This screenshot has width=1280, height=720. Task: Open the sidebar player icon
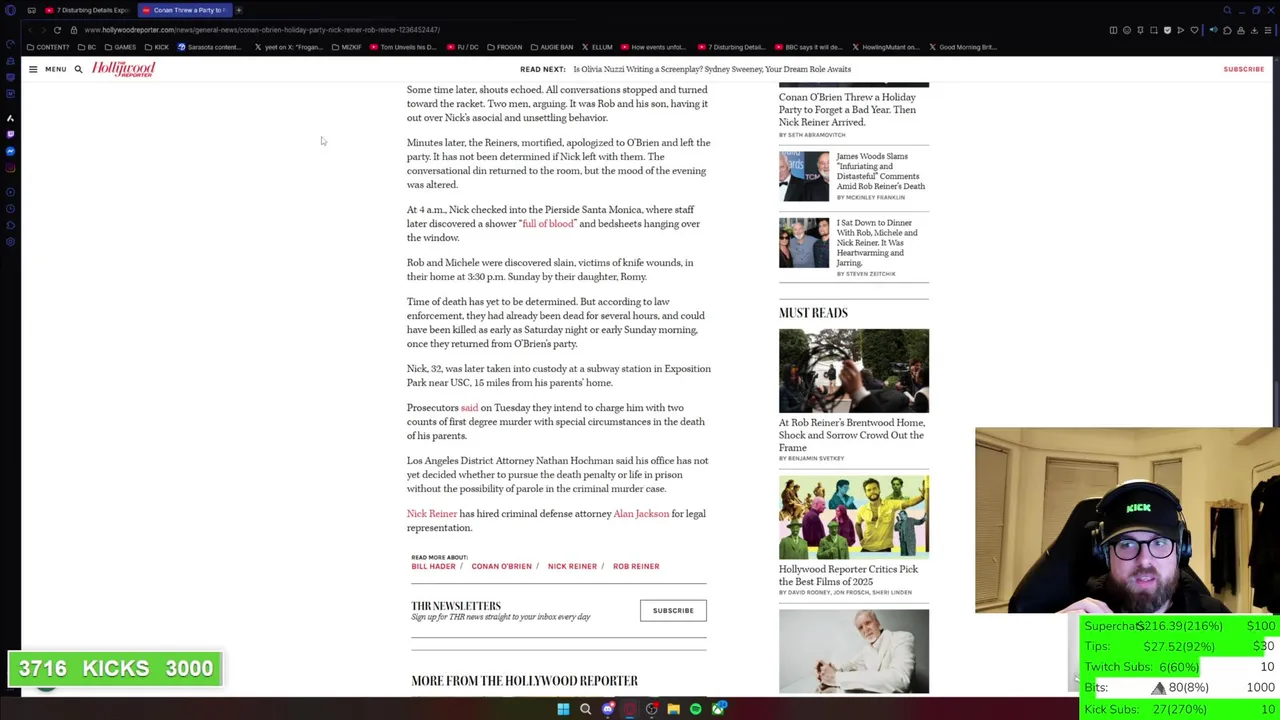(10, 192)
